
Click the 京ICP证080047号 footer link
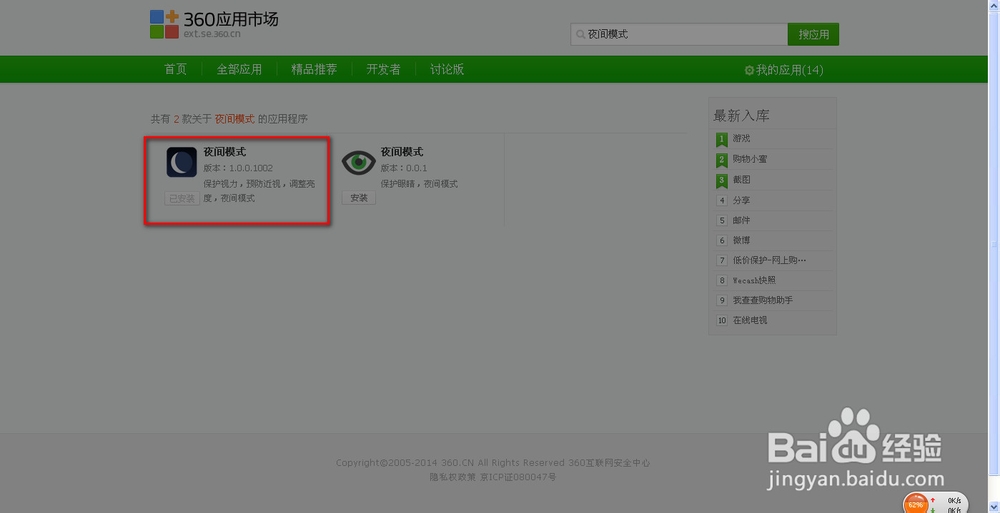tap(518, 477)
